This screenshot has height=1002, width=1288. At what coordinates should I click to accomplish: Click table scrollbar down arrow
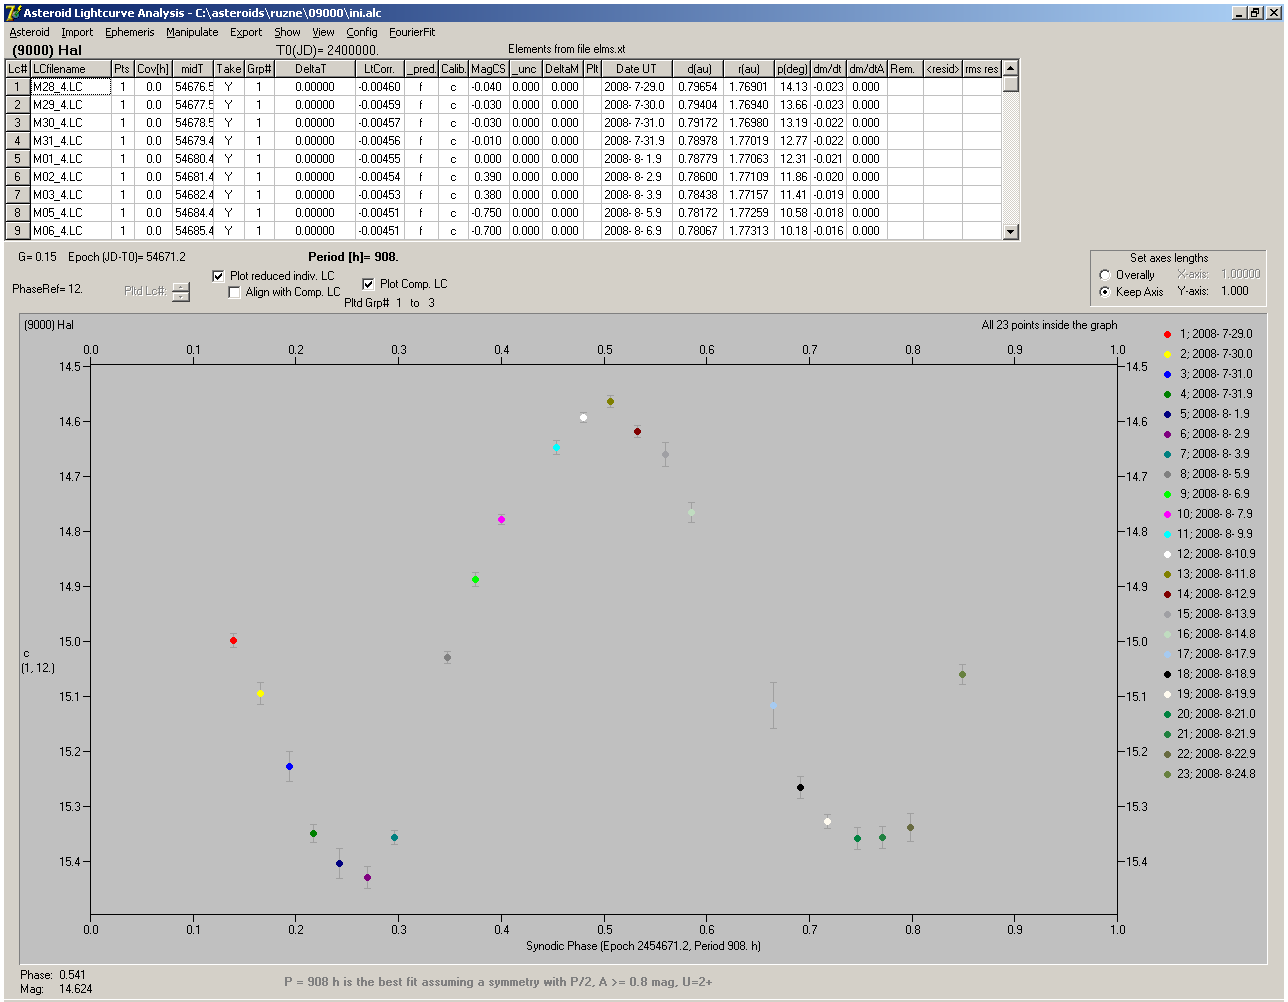[1010, 232]
